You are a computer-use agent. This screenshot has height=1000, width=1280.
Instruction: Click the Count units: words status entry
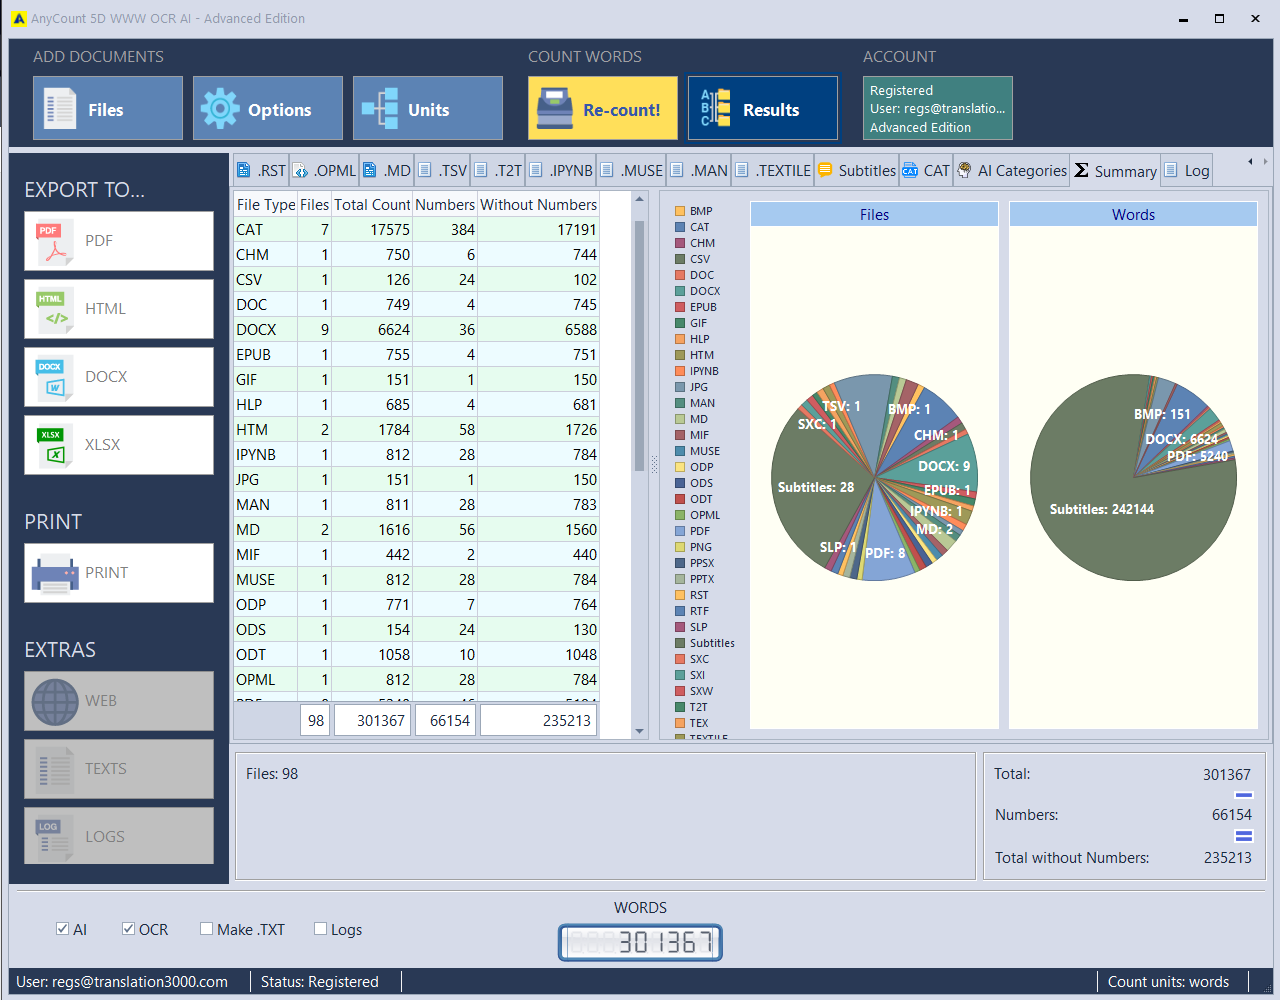click(1168, 982)
